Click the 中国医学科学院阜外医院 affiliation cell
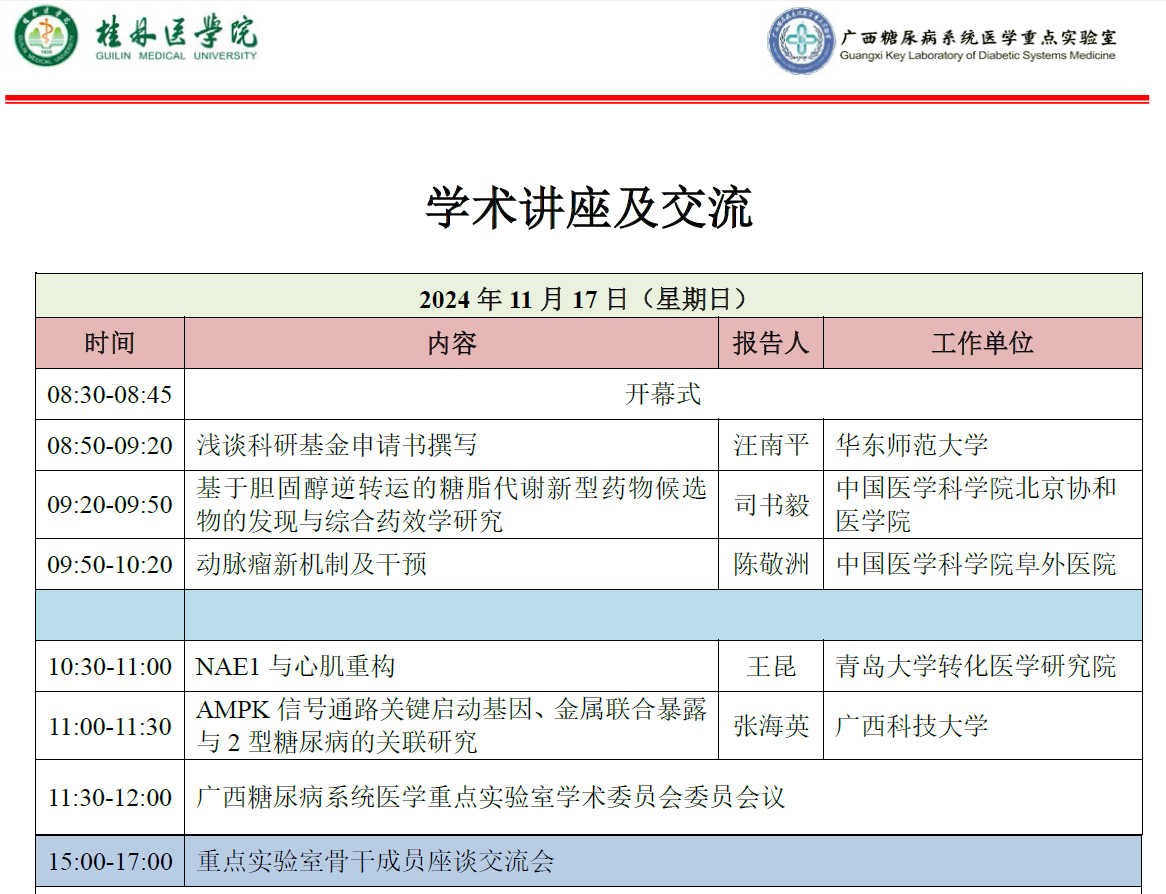This screenshot has height=894, width=1166. (976, 565)
